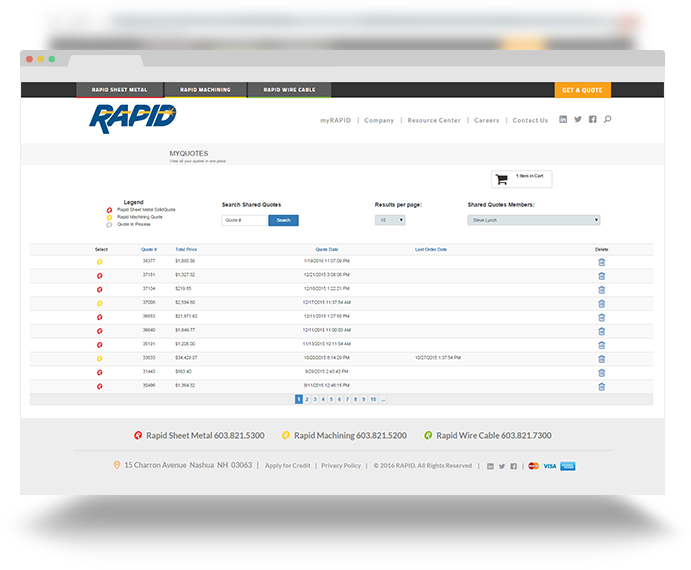The image size is (691, 570).
Task: Delete the quote priced $1,364.32
Action: (601, 387)
